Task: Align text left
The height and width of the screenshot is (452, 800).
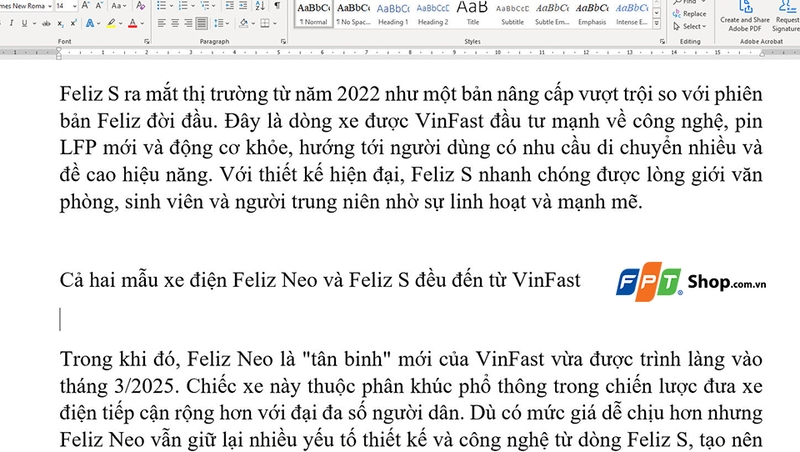Action: click(x=162, y=23)
